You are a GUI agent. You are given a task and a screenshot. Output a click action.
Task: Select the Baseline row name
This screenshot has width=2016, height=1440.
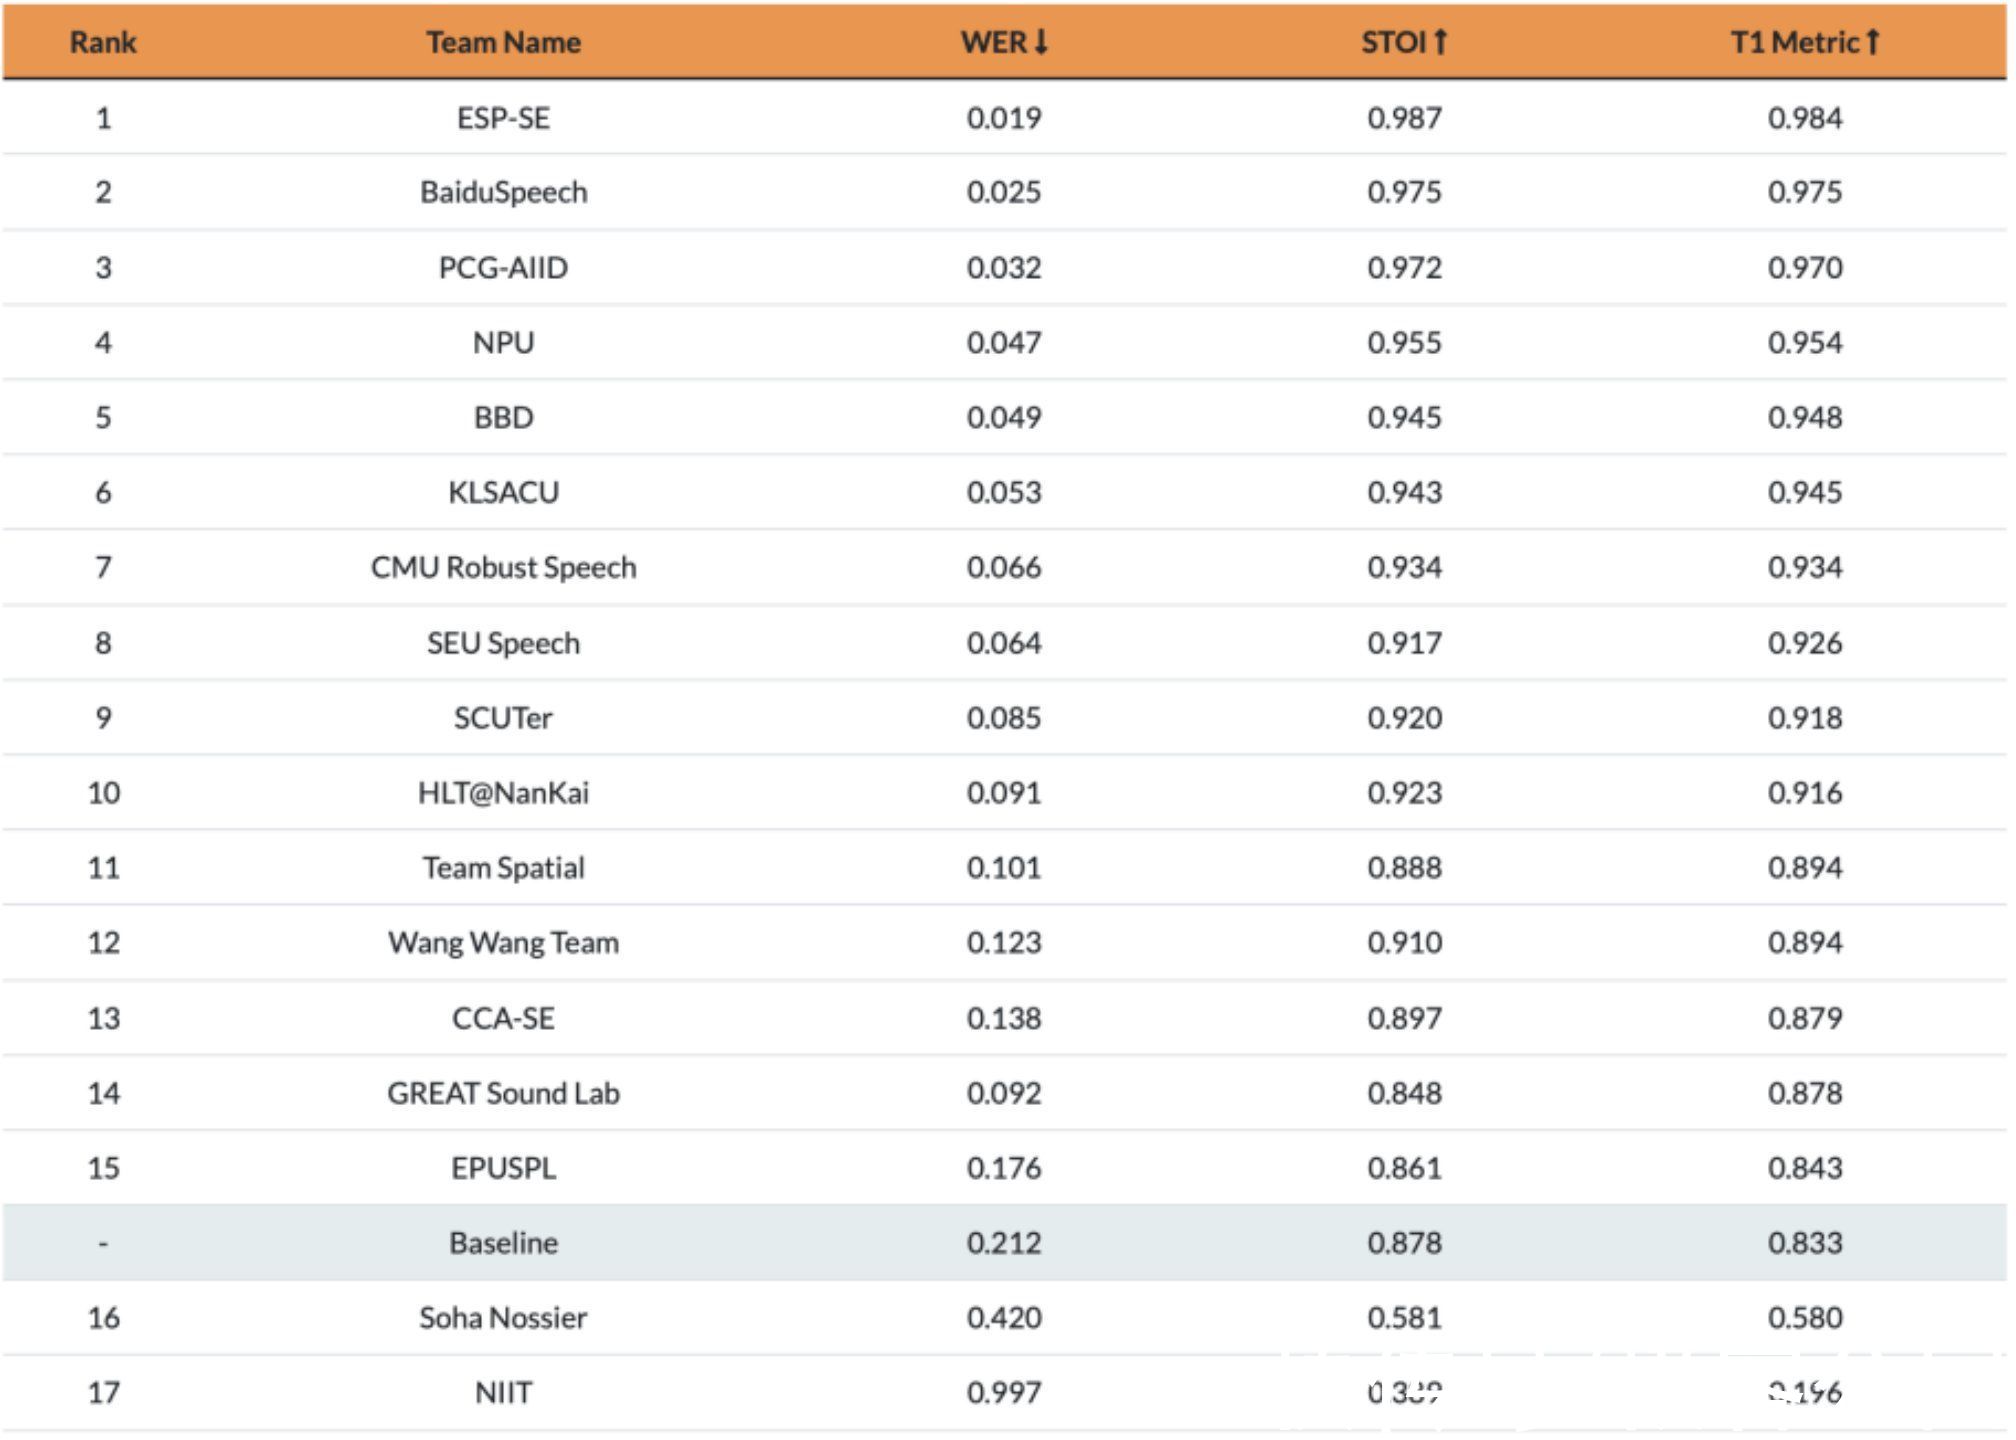tap(504, 1243)
